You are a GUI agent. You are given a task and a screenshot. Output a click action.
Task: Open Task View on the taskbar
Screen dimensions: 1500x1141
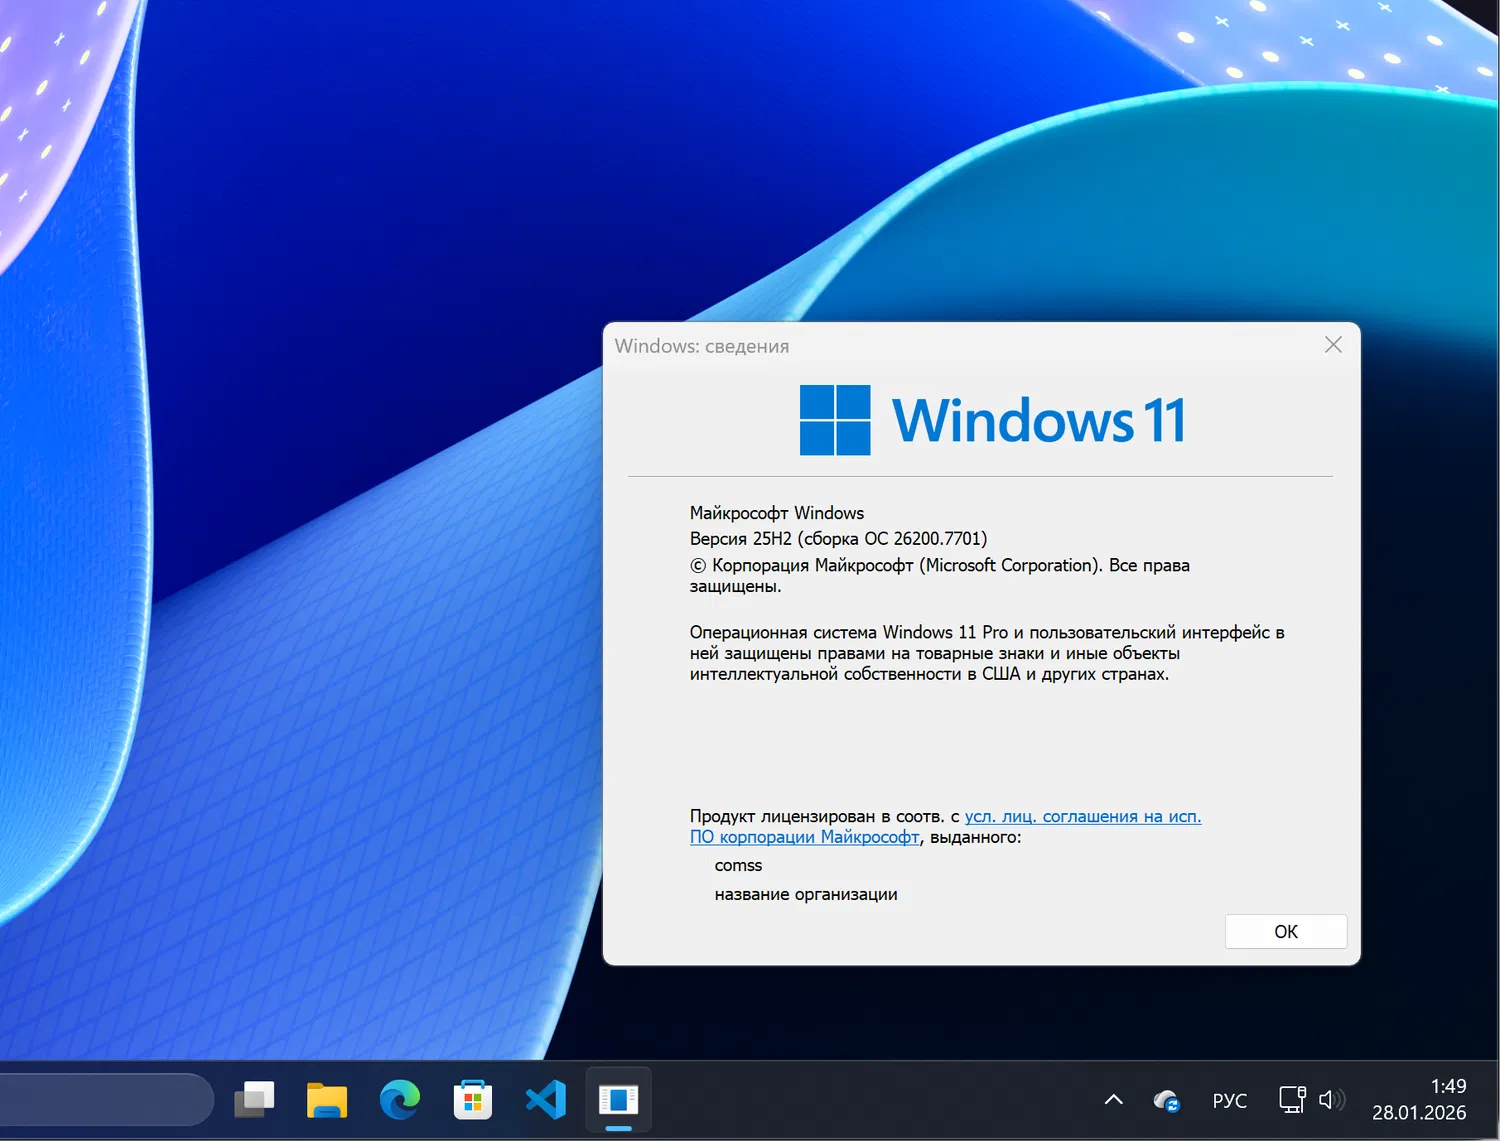pyautogui.click(x=254, y=1099)
